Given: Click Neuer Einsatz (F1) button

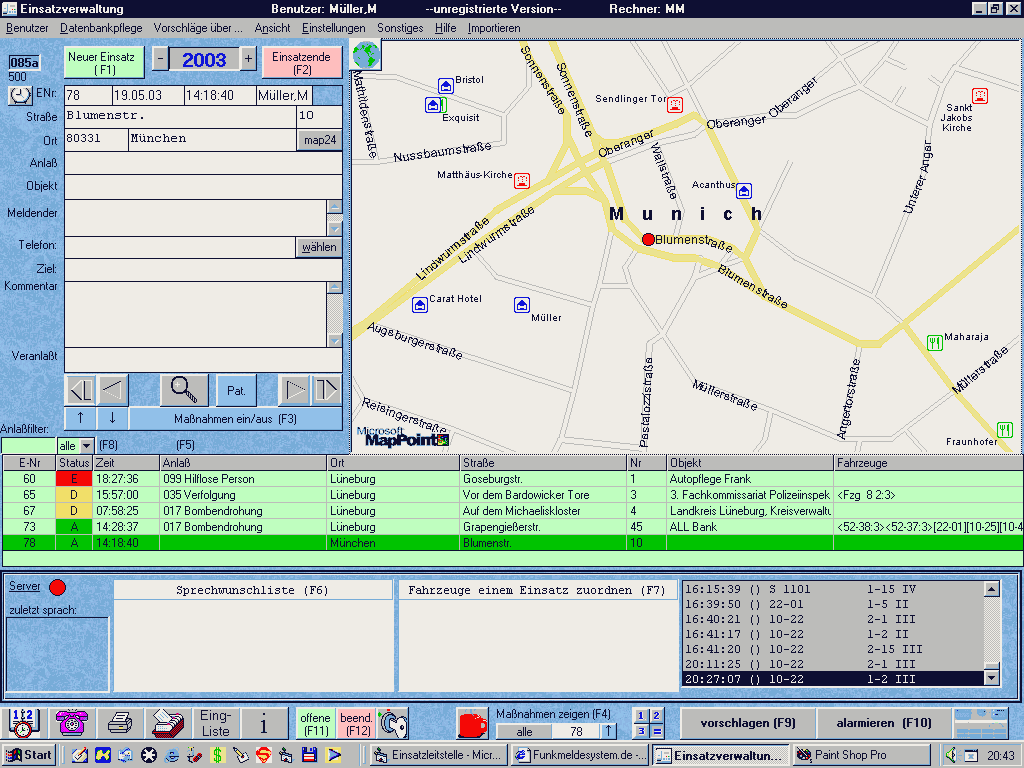Looking at the screenshot, I should click(105, 62).
